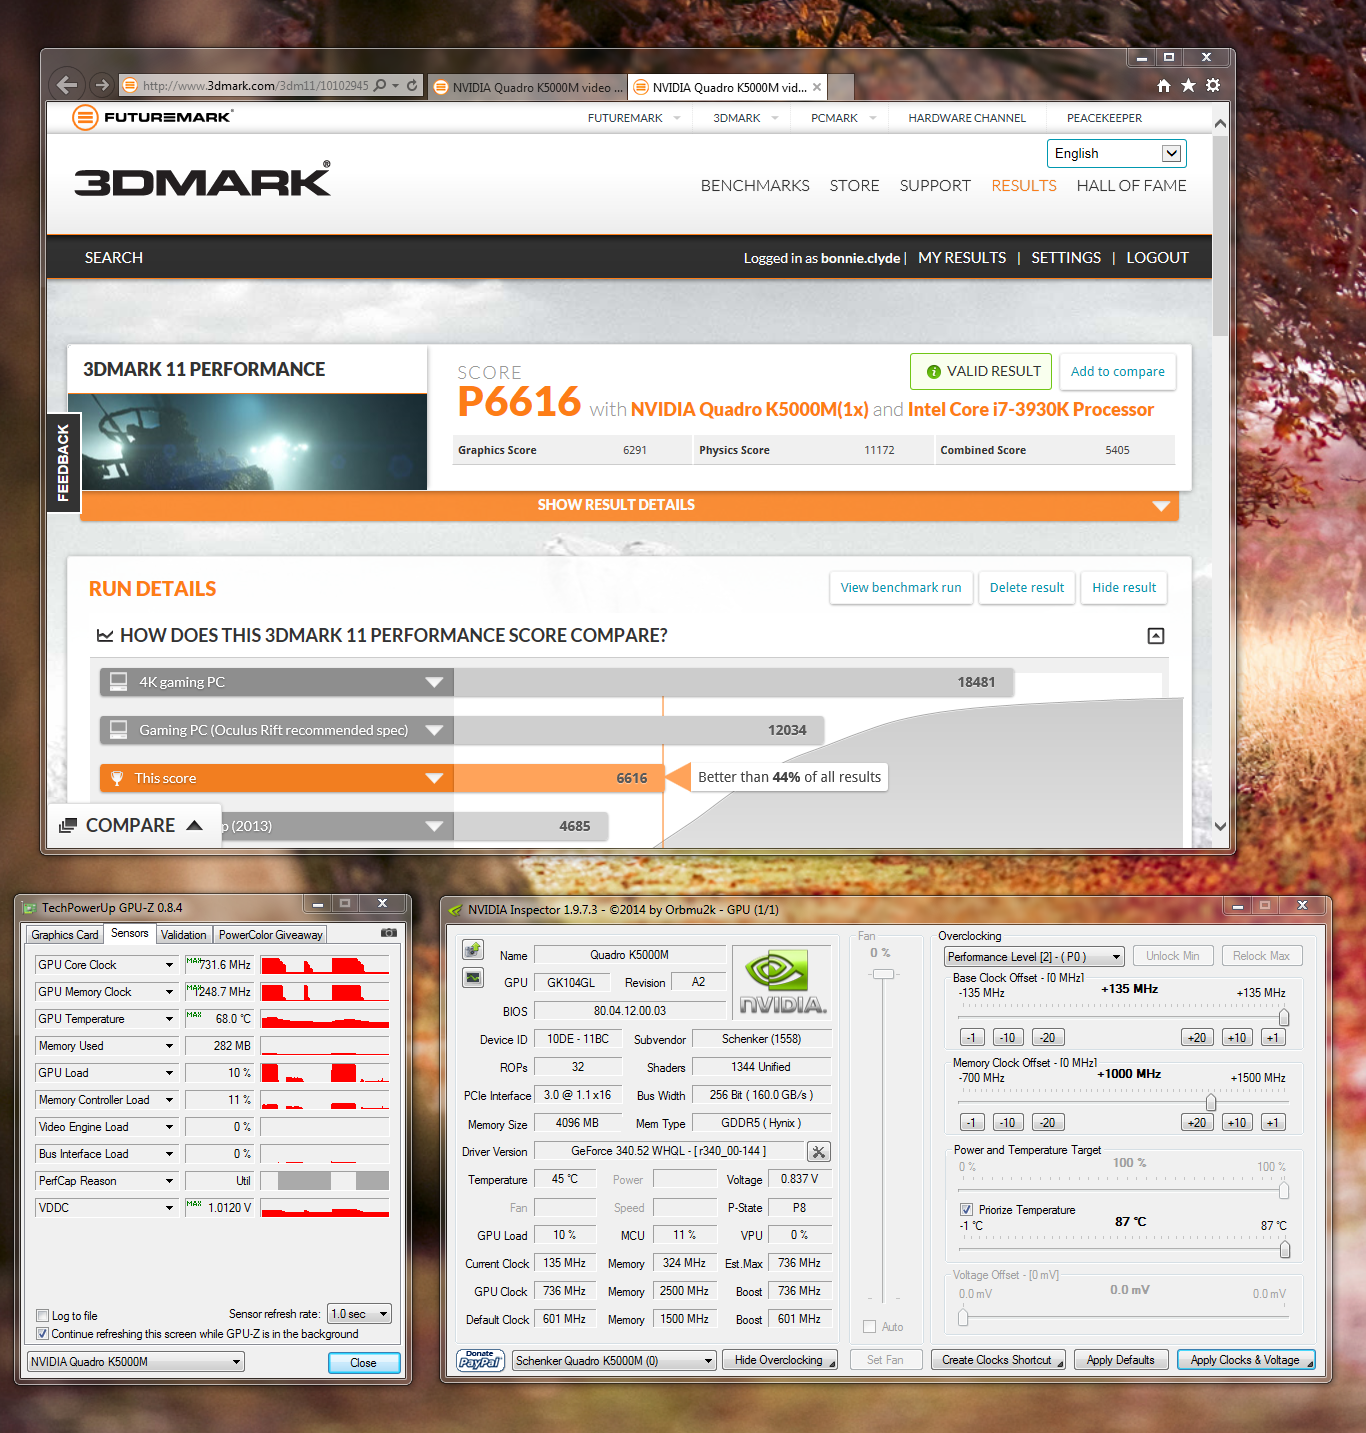
Task: Click the browser address bar URL field
Action: pyautogui.click(x=255, y=86)
